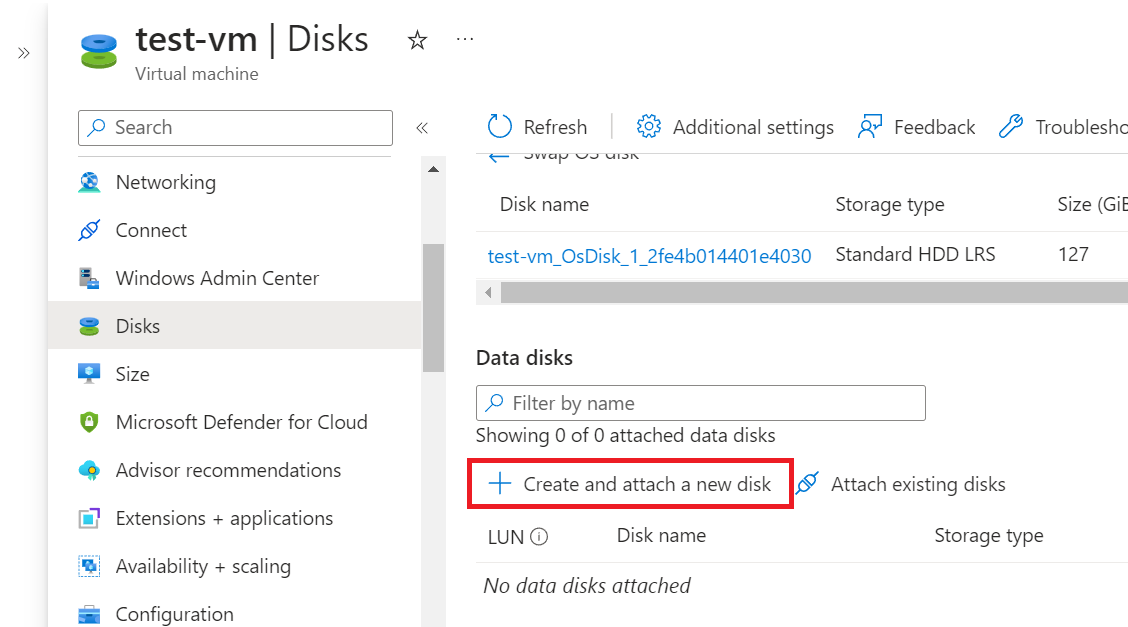This screenshot has height=627, width=1128.
Task: Open Extensions + applications
Action: tap(224, 518)
